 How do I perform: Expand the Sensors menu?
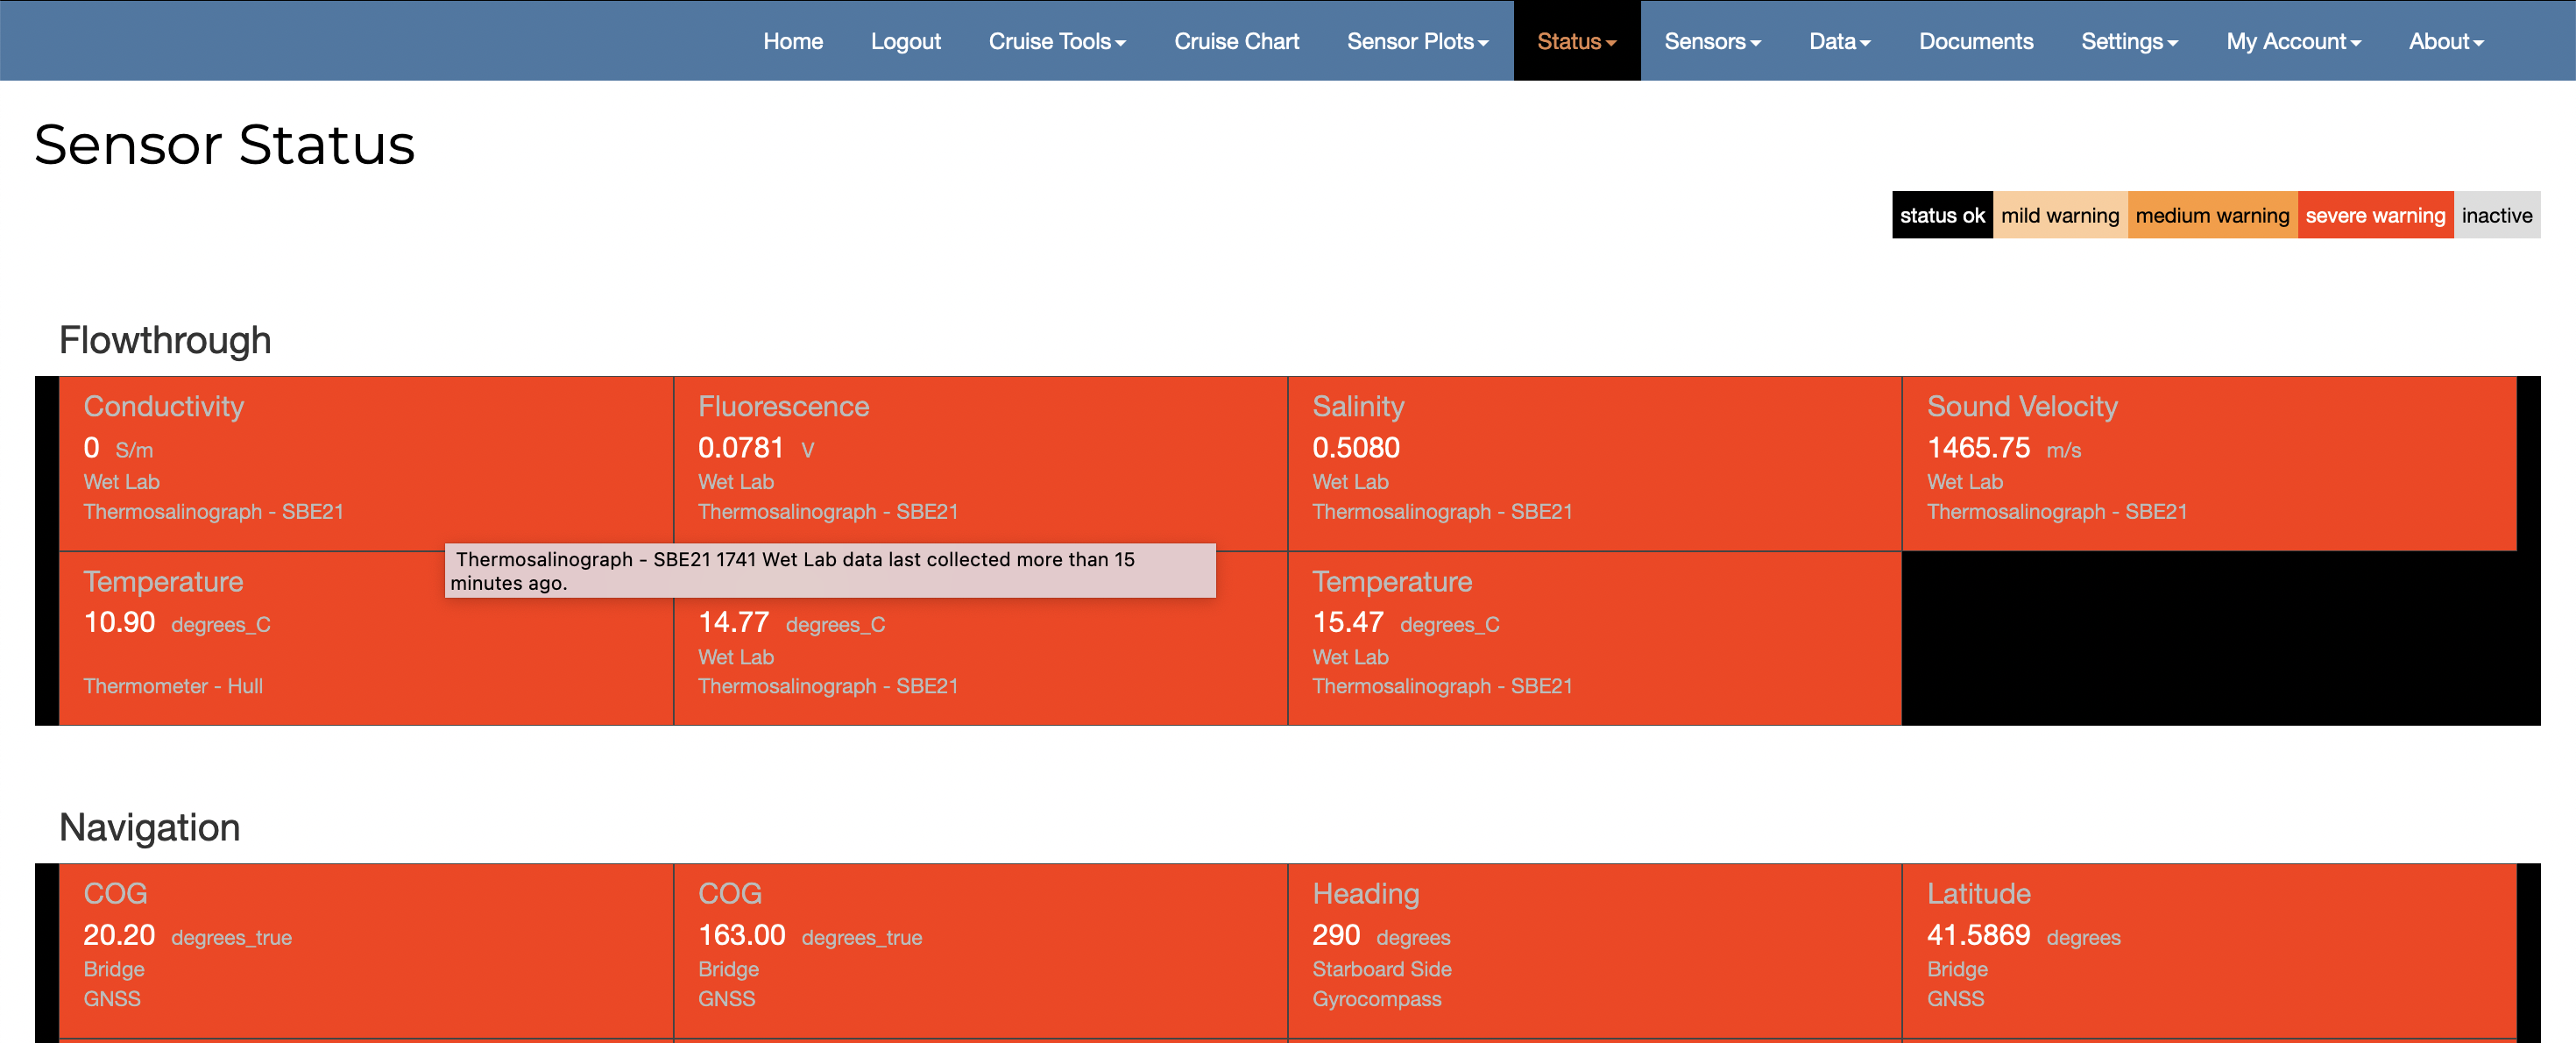[1712, 41]
